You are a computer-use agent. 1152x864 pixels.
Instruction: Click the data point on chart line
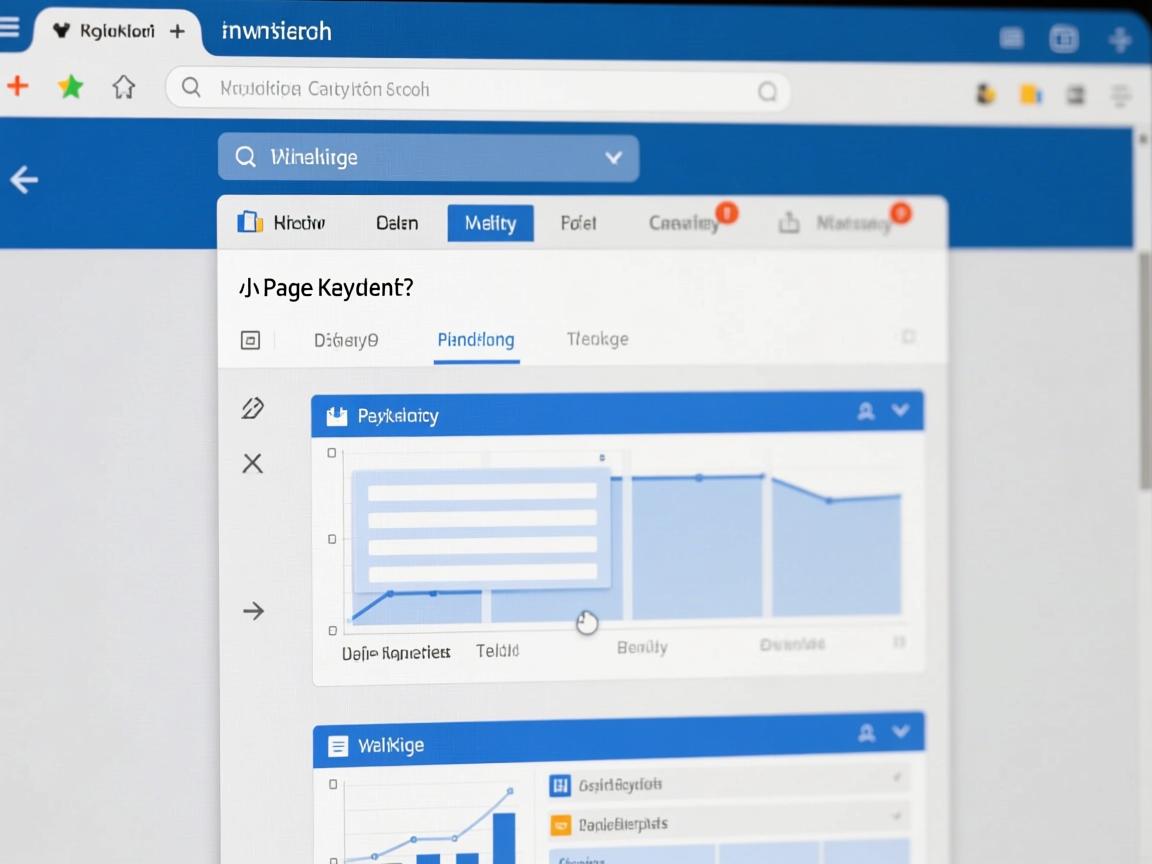[x=699, y=478]
